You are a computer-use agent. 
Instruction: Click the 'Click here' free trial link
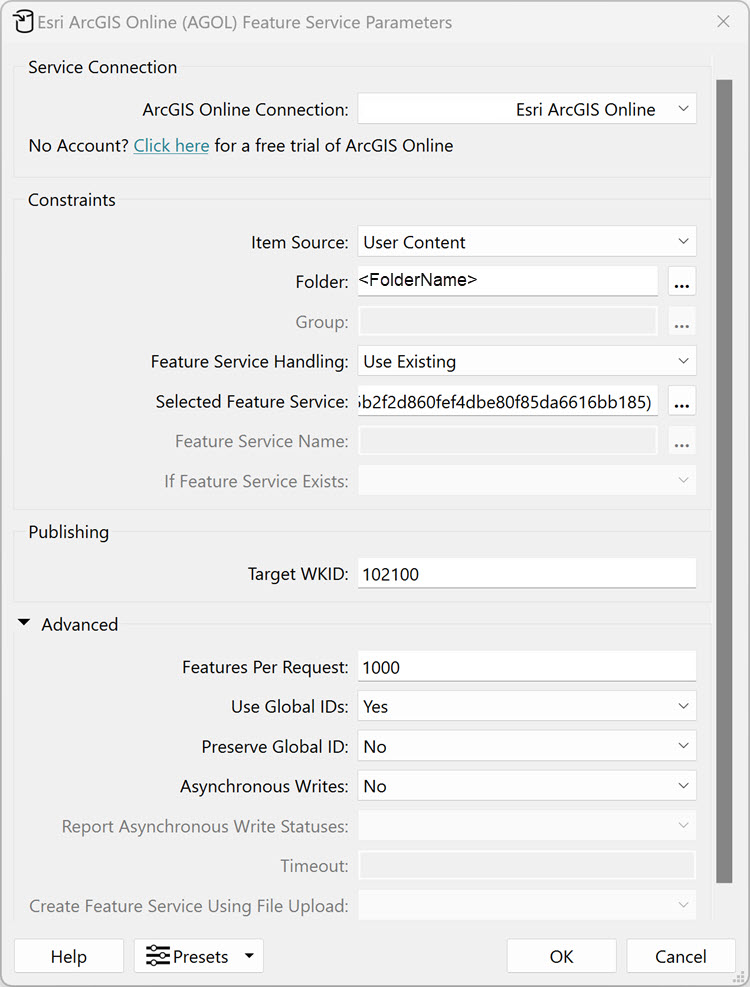(x=171, y=145)
